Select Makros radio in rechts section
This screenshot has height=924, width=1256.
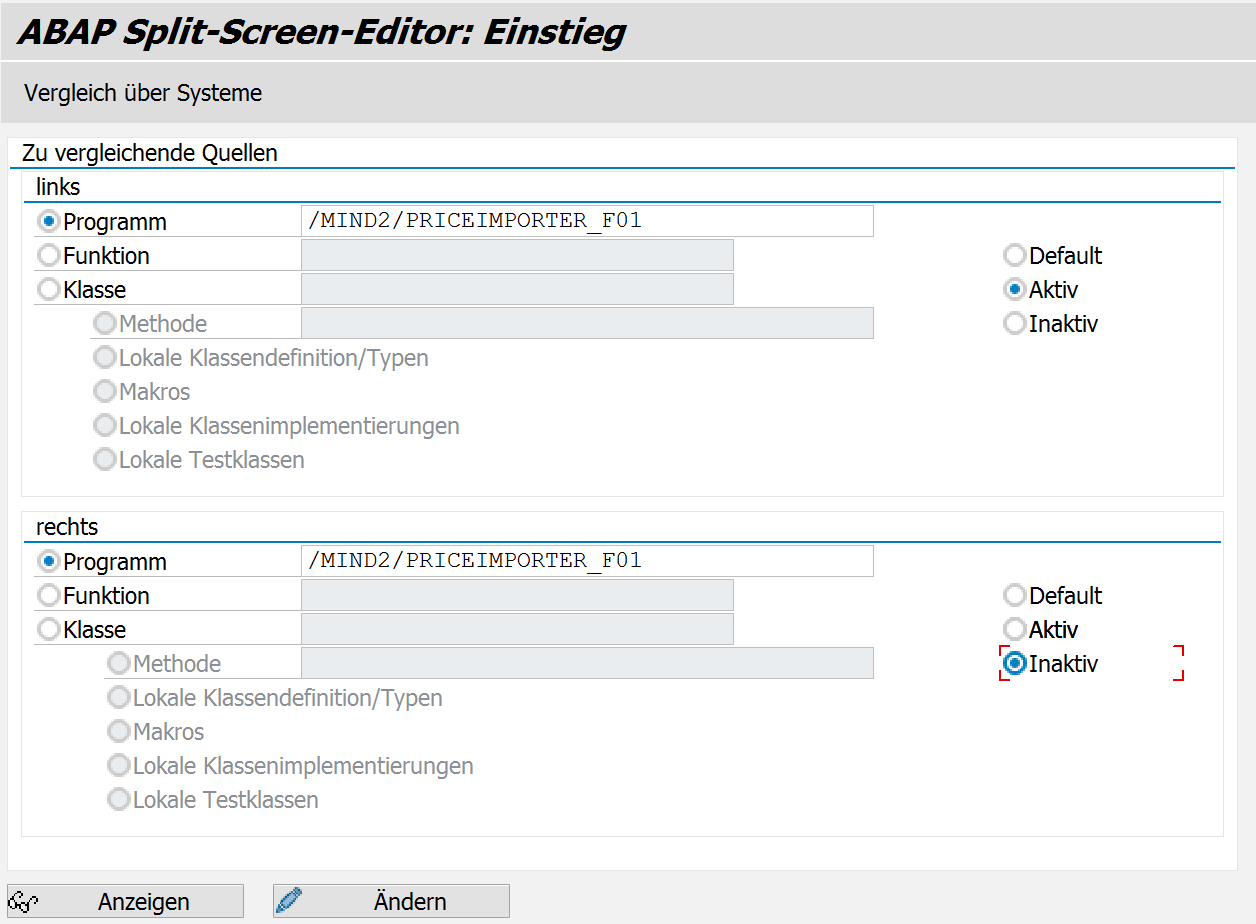click(x=119, y=731)
